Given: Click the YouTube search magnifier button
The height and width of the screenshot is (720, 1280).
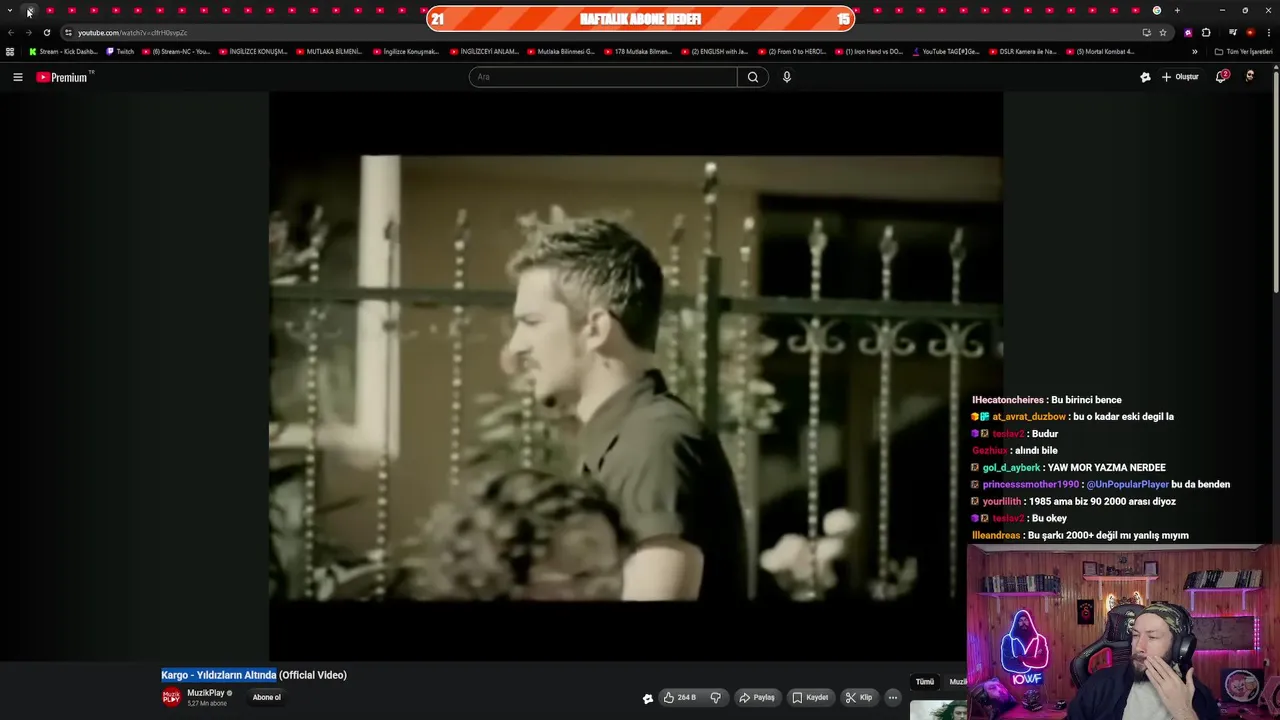Looking at the screenshot, I should [753, 77].
